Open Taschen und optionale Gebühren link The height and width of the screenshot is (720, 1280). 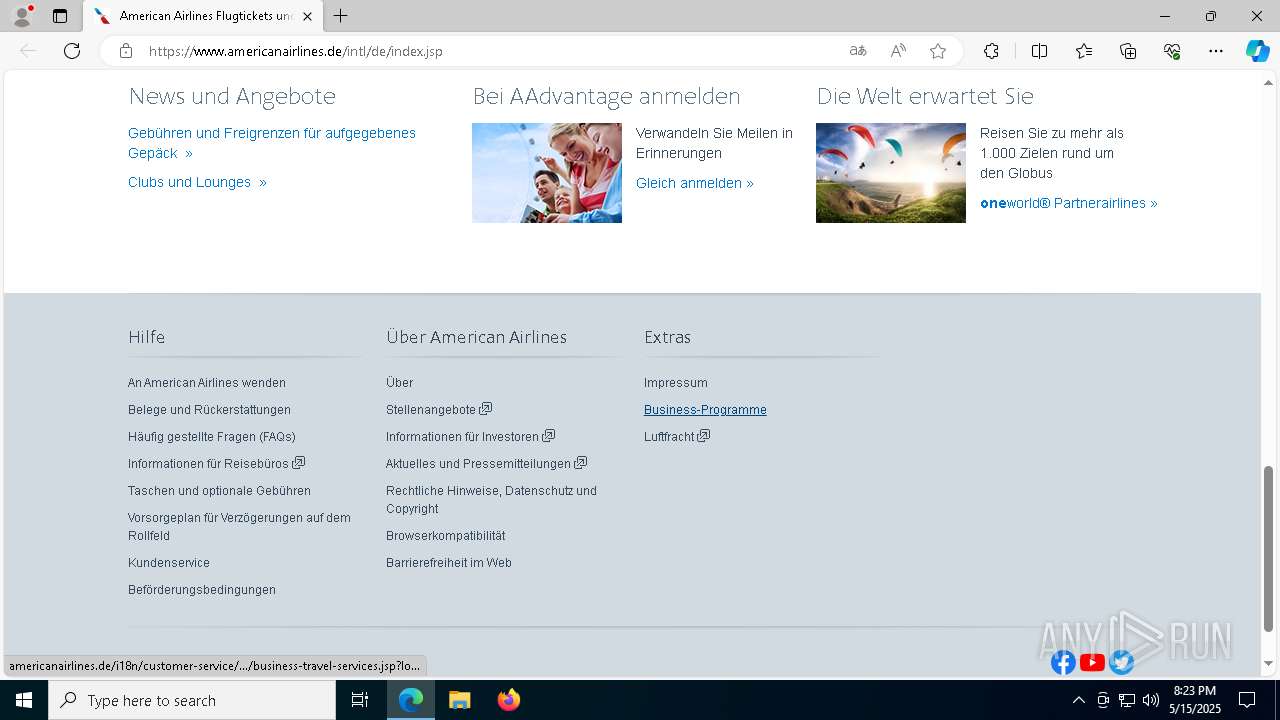tap(219, 491)
